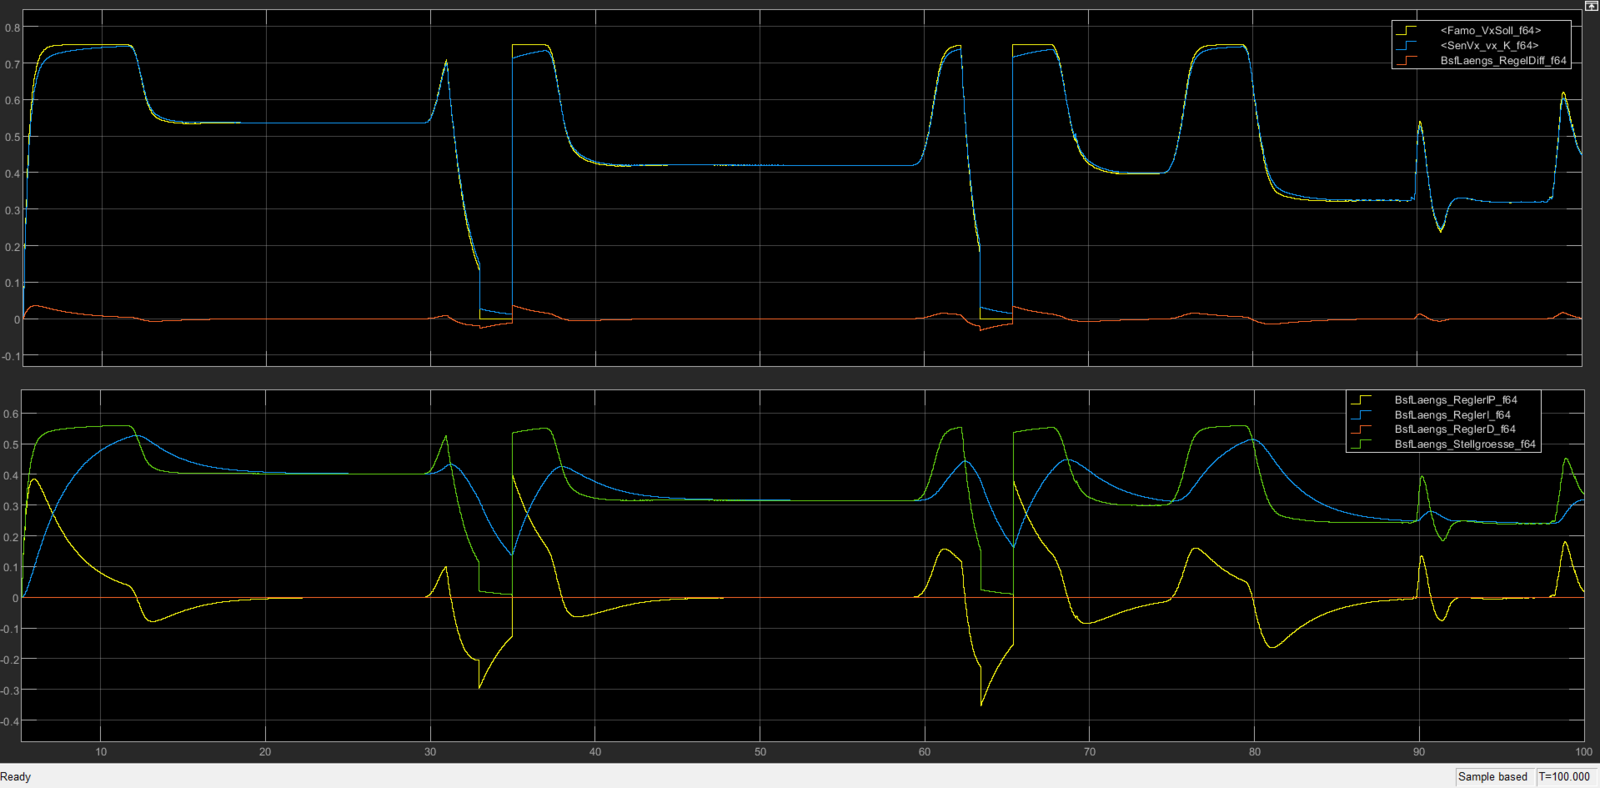Screen dimensions: 1600x788
Task: Toggle visibility of <Famo_VxSoll_f64> legend entry
Action: click(x=1490, y=31)
